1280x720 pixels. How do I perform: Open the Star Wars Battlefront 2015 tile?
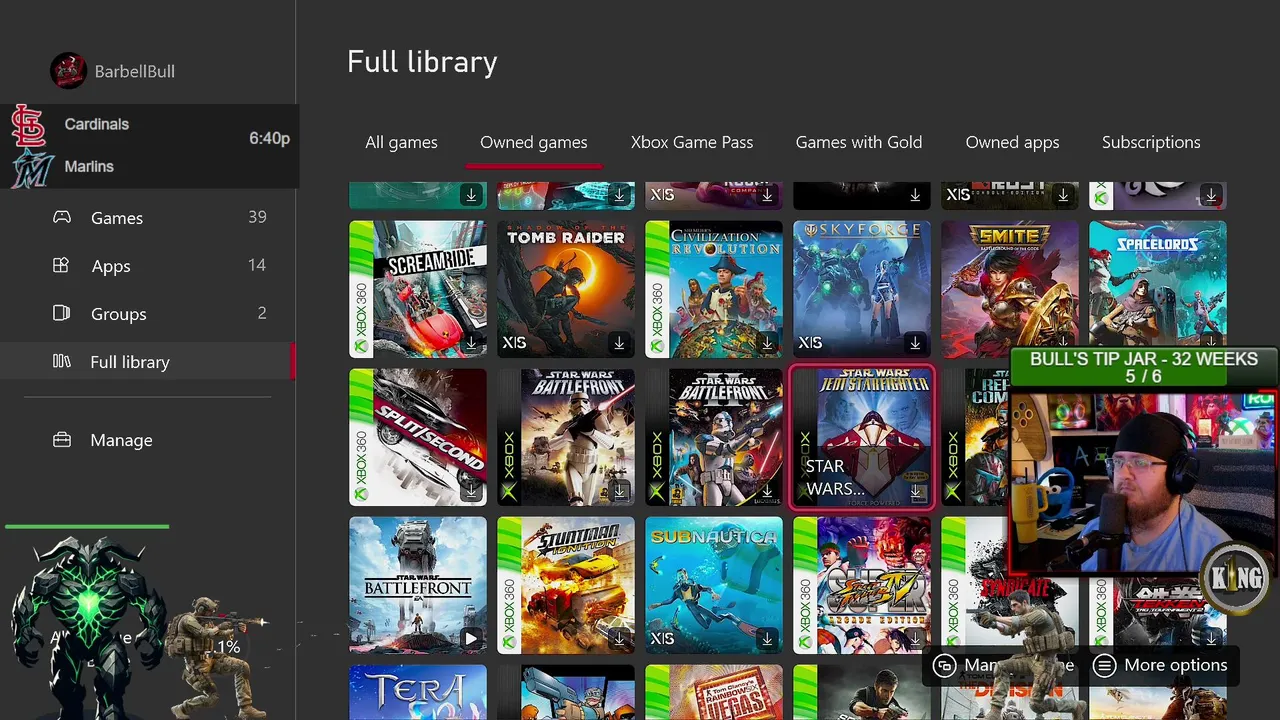click(x=418, y=585)
